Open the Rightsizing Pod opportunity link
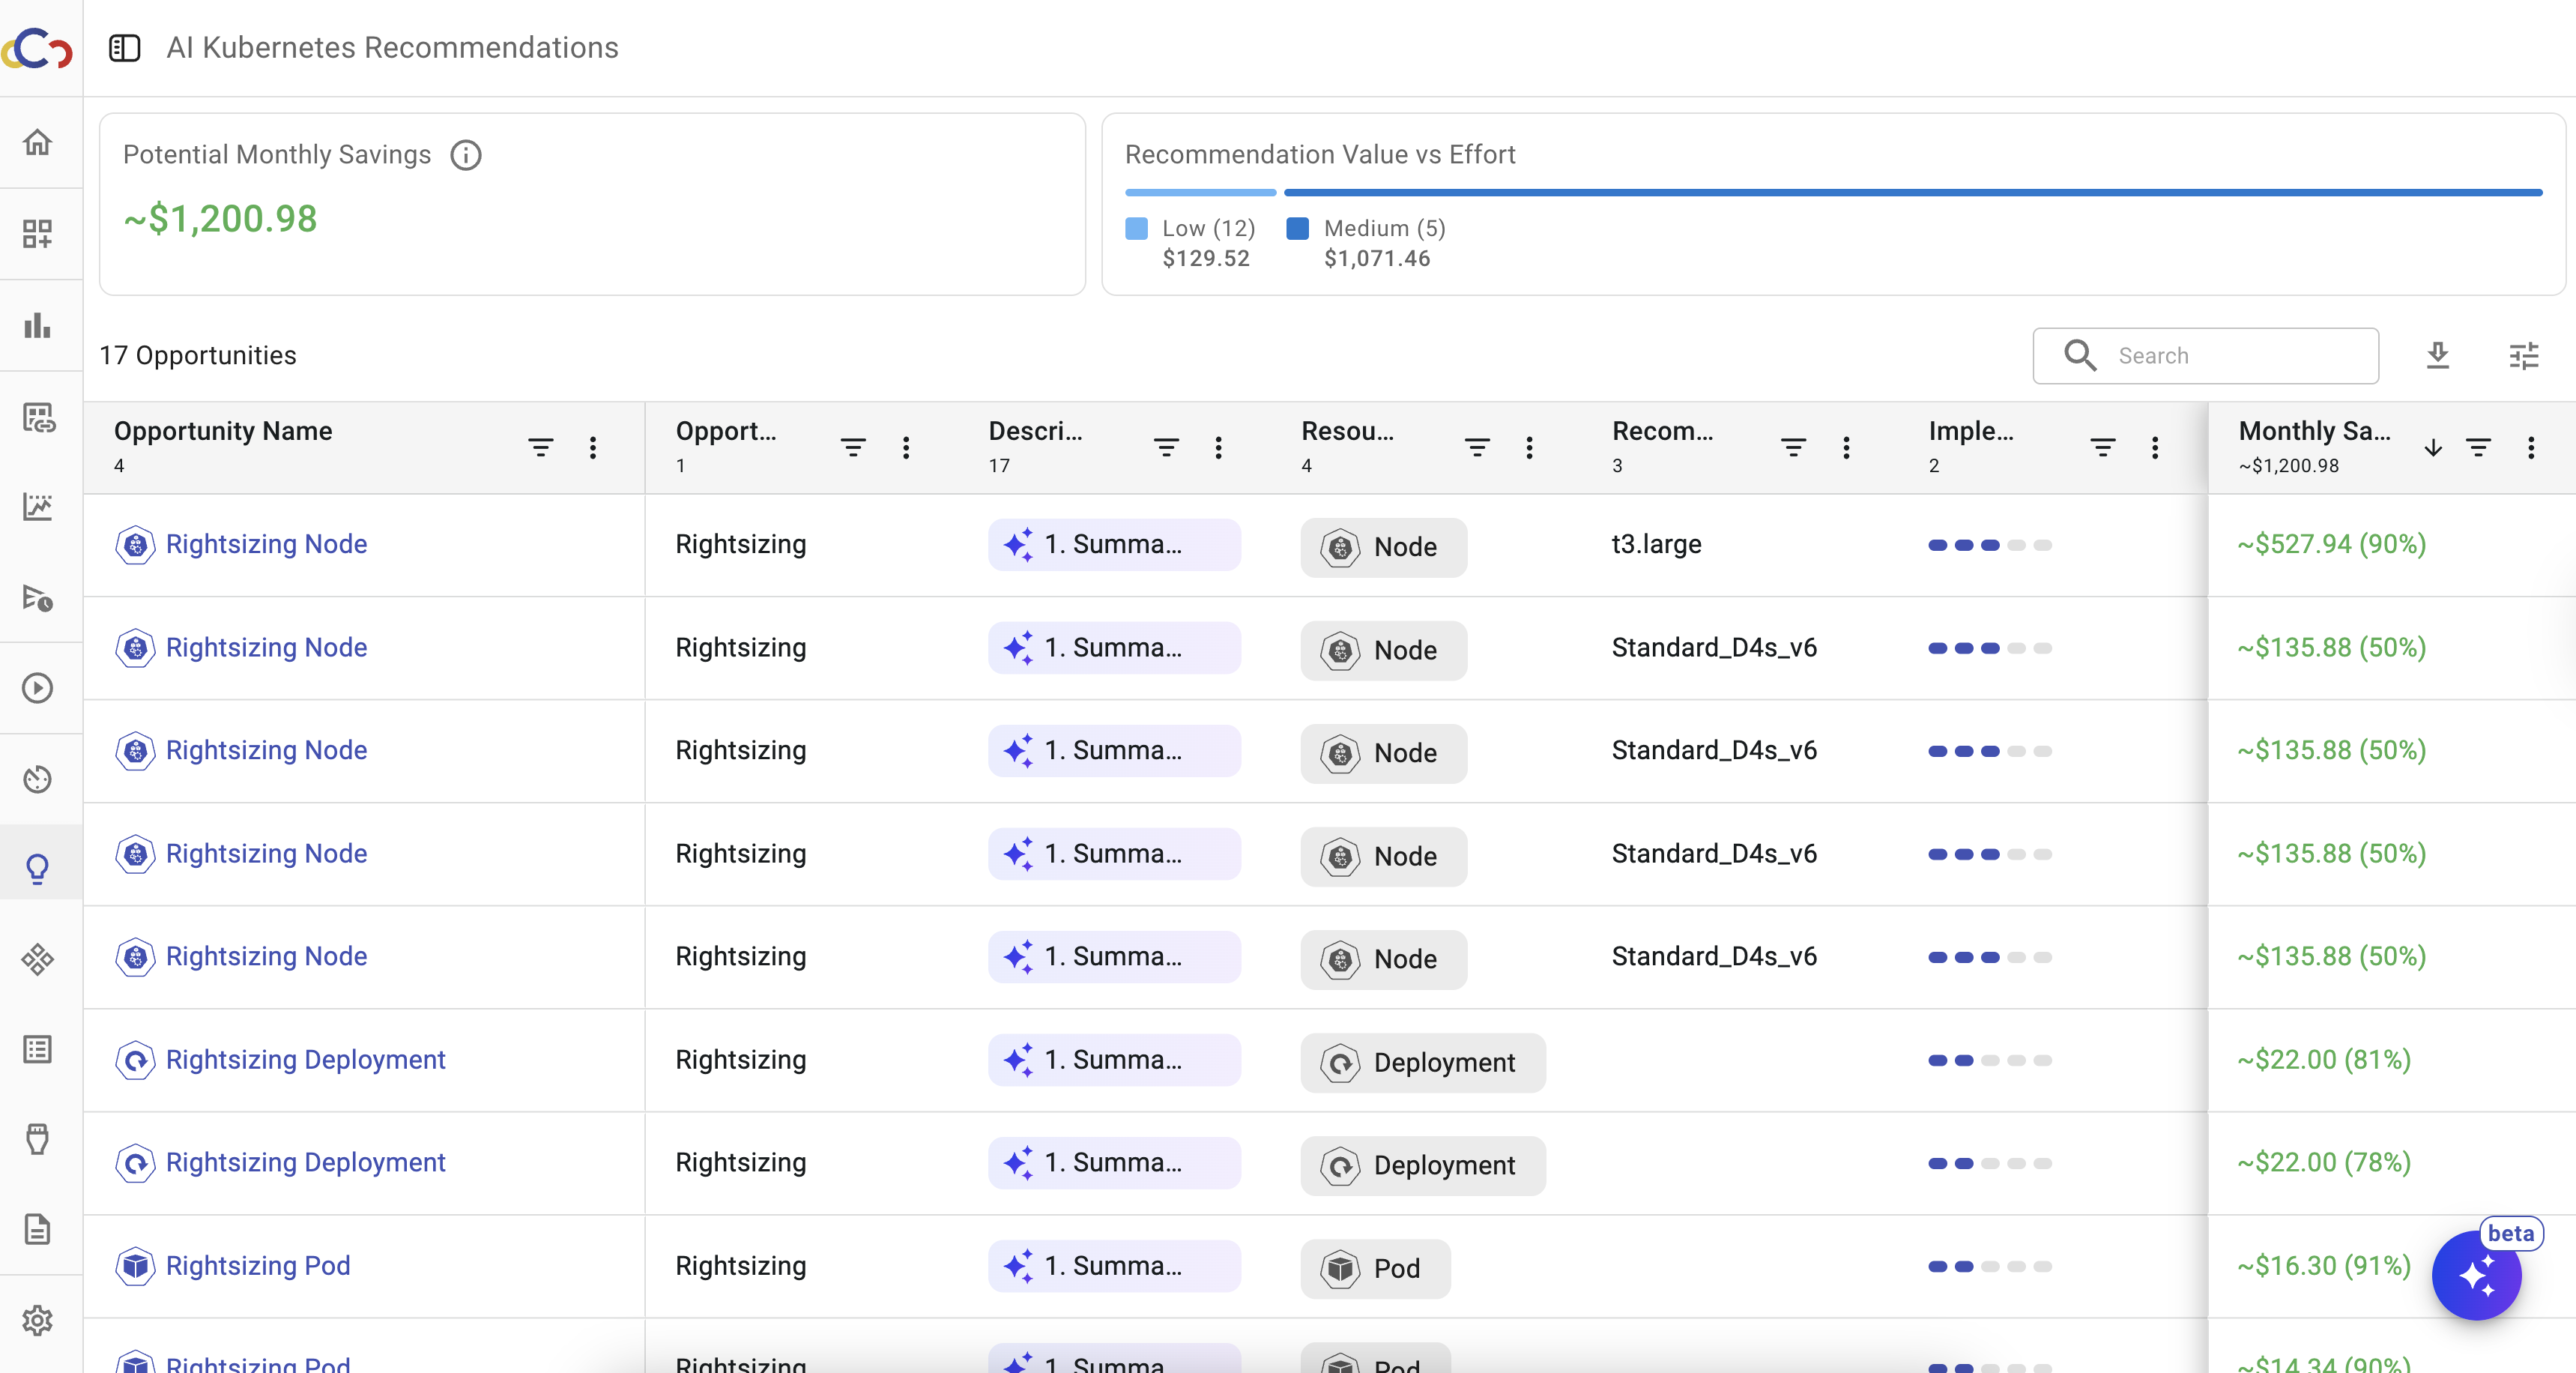Image resolution: width=2576 pixels, height=1373 pixels. pyautogui.click(x=258, y=1265)
